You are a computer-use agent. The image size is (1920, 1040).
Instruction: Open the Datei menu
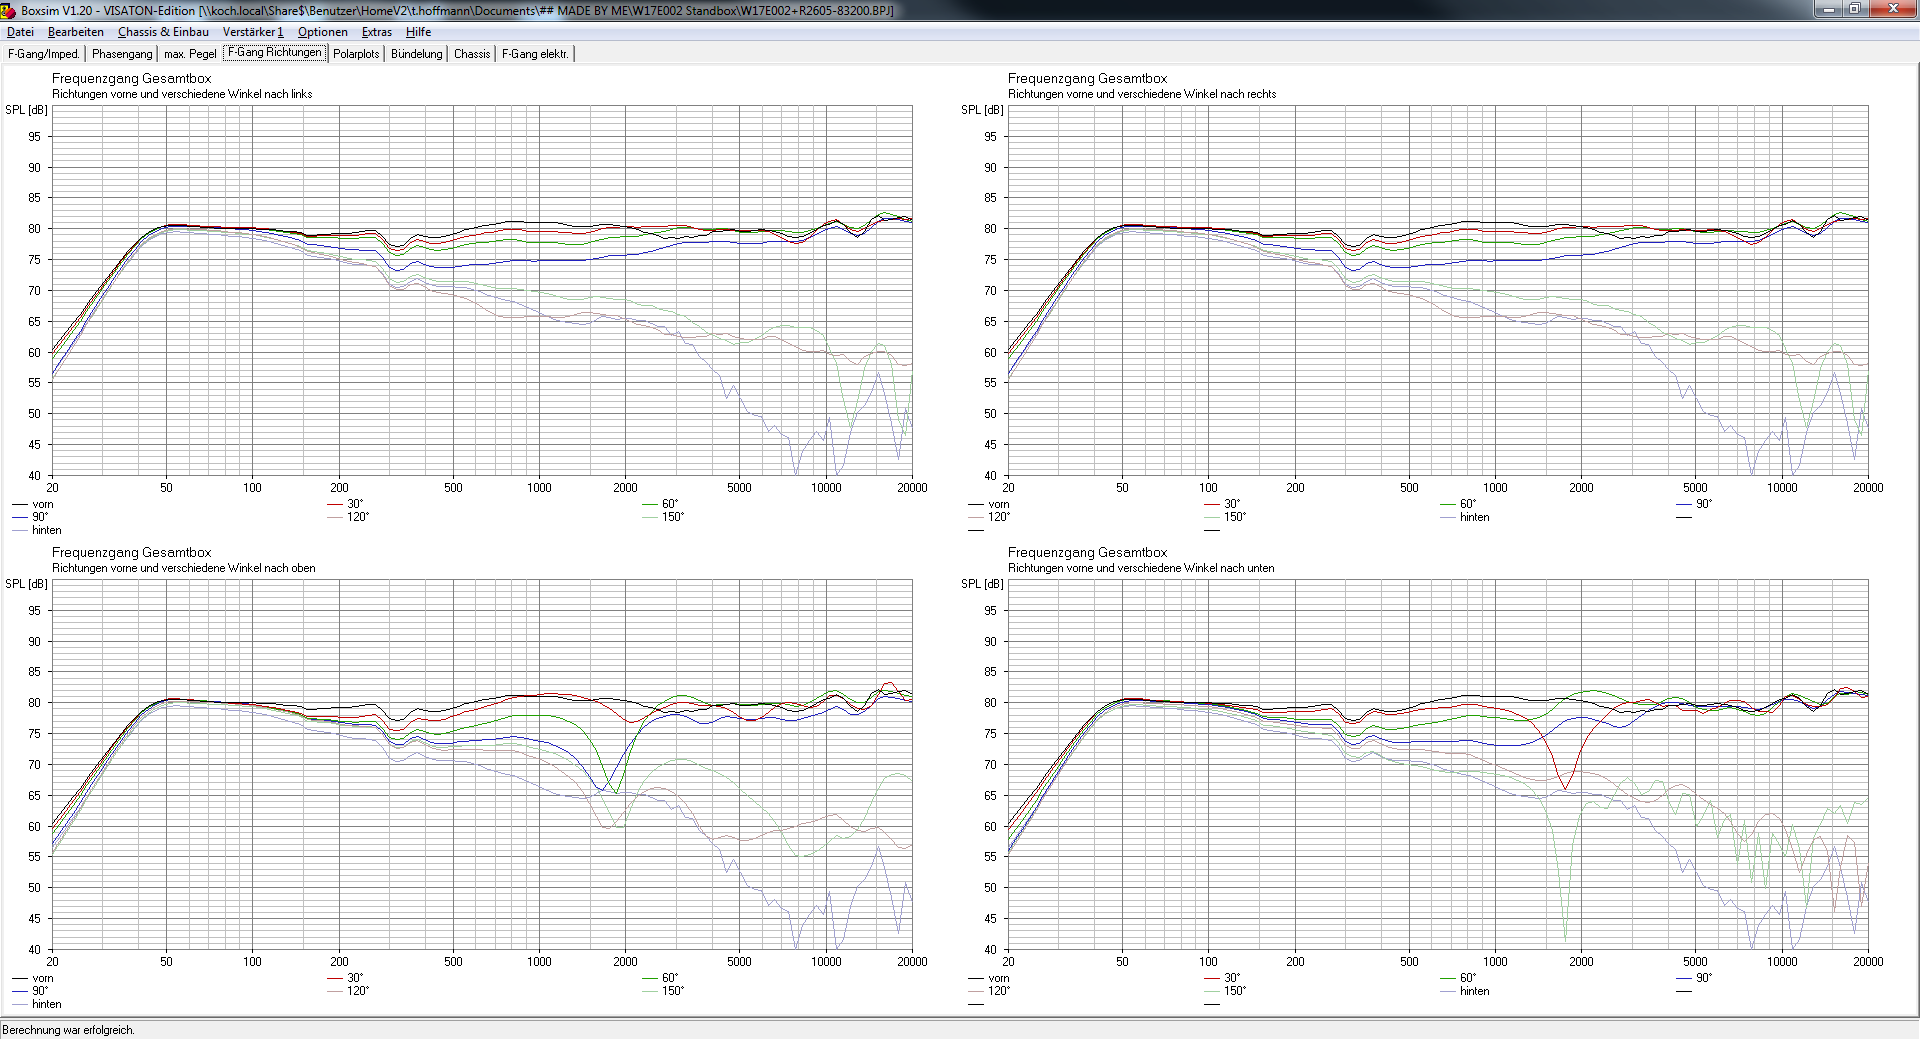[x=20, y=32]
